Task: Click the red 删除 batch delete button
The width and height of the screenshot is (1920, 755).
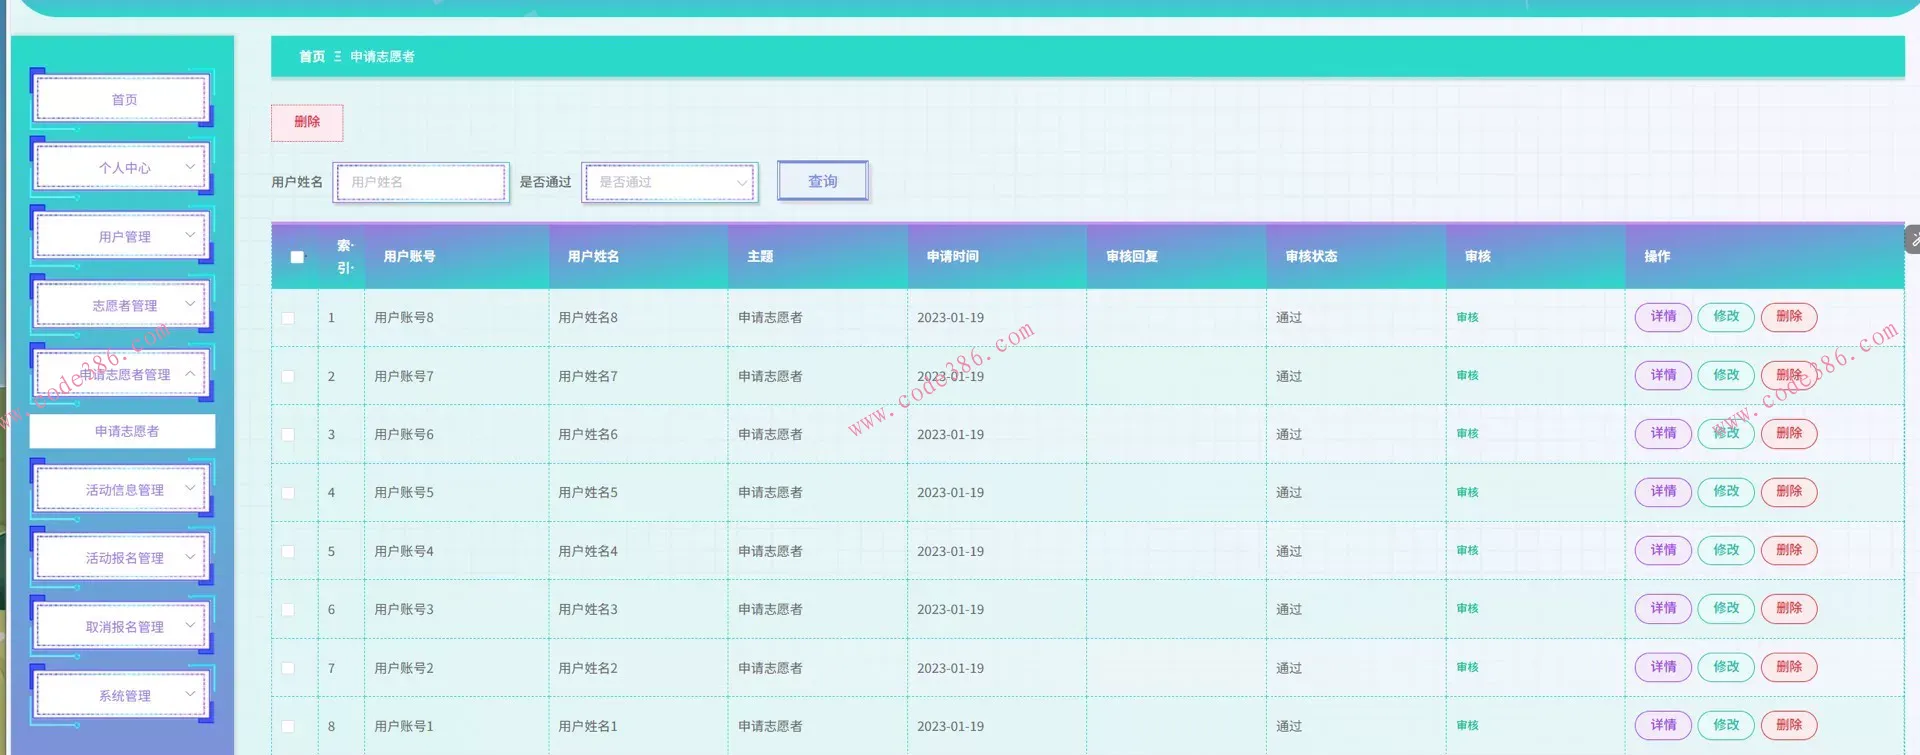Action: pyautogui.click(x=307, y=122)
